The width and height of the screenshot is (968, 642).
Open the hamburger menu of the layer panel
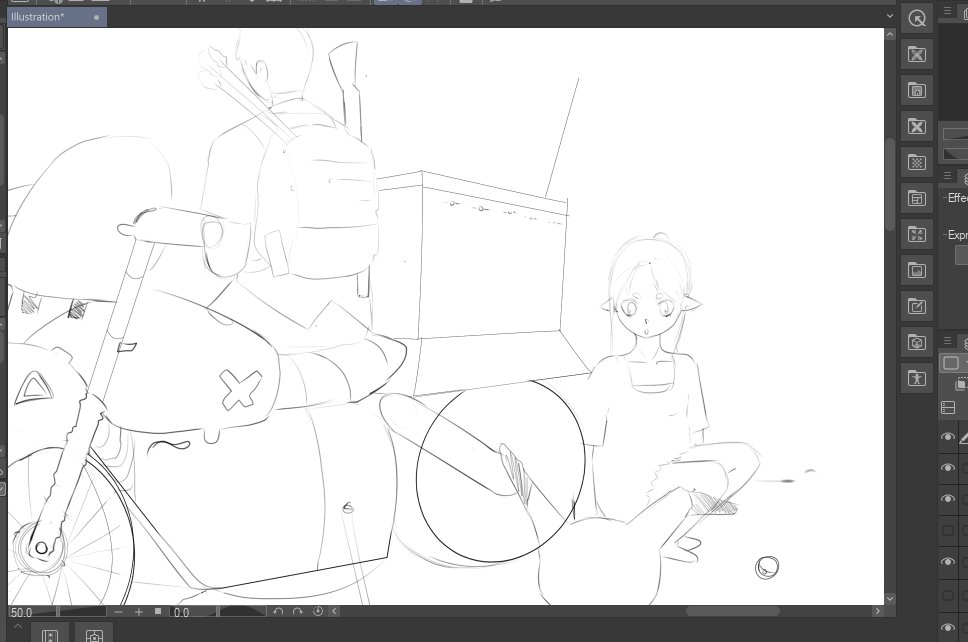[948, 340]
